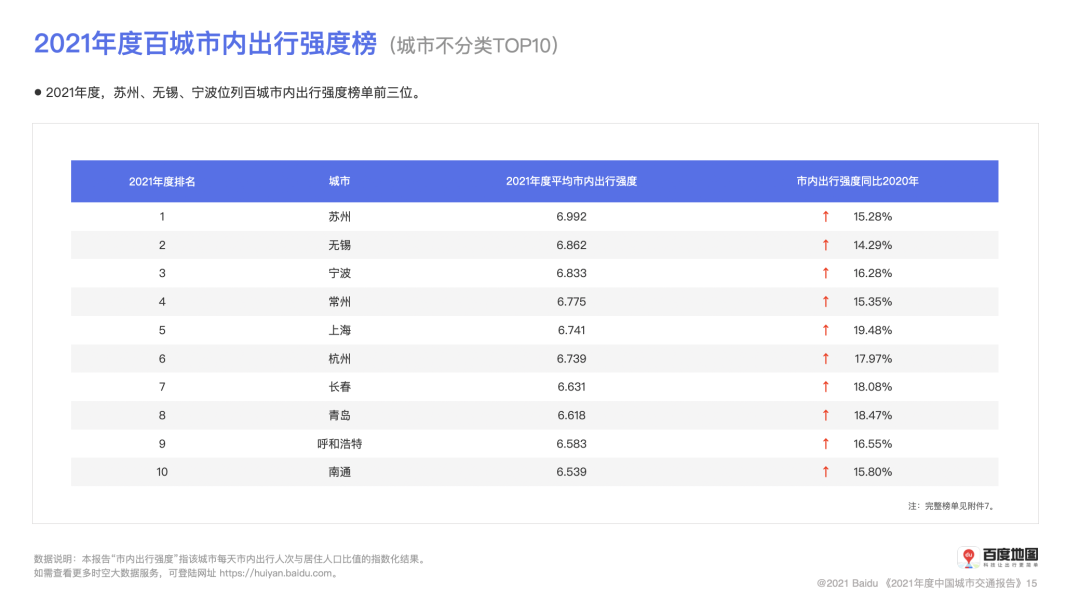
Task: Select the up arrow next to 16.28%
Action: (x=825, y=273)
